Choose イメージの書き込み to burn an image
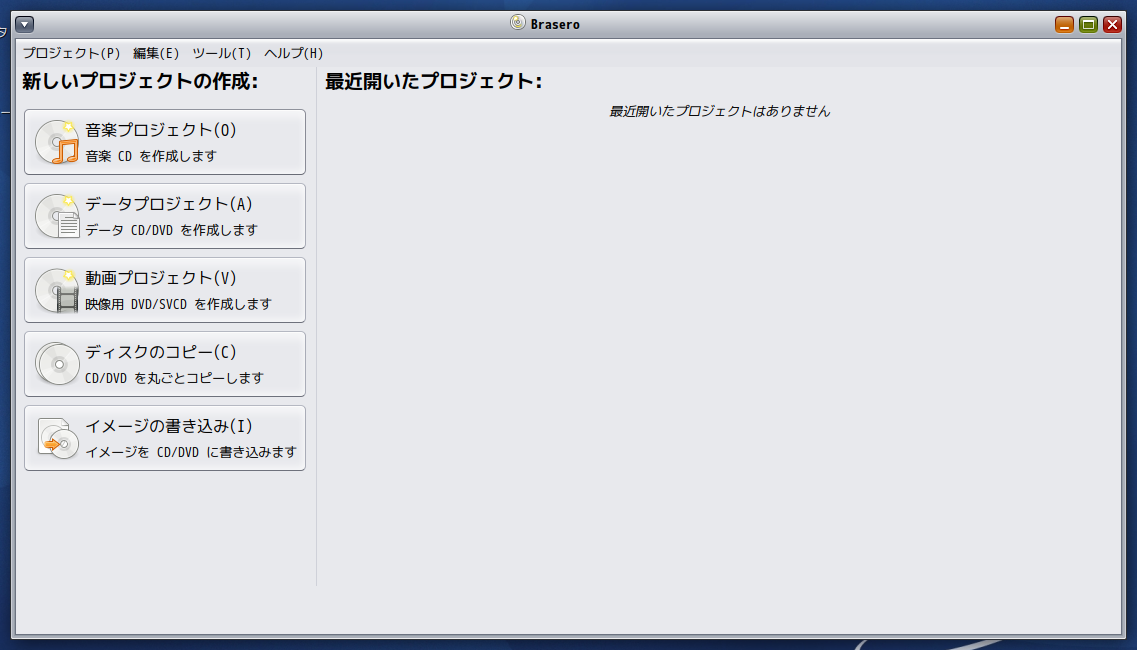Screen dimensions: 1137x650 point(165,437)
